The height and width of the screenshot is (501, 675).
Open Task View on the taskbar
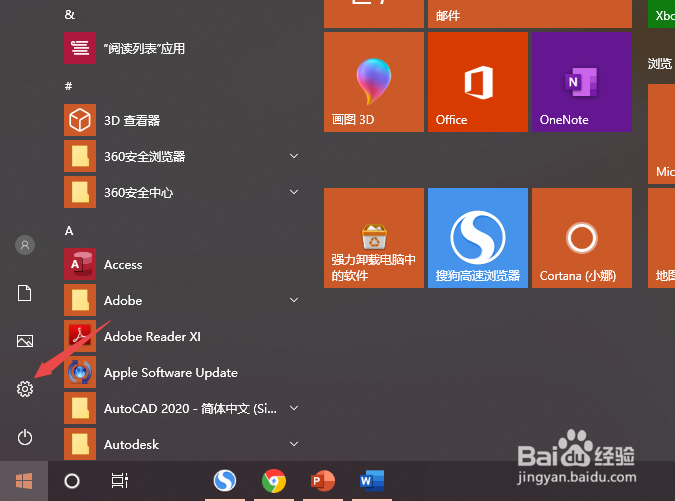click(x=120, y=481)
